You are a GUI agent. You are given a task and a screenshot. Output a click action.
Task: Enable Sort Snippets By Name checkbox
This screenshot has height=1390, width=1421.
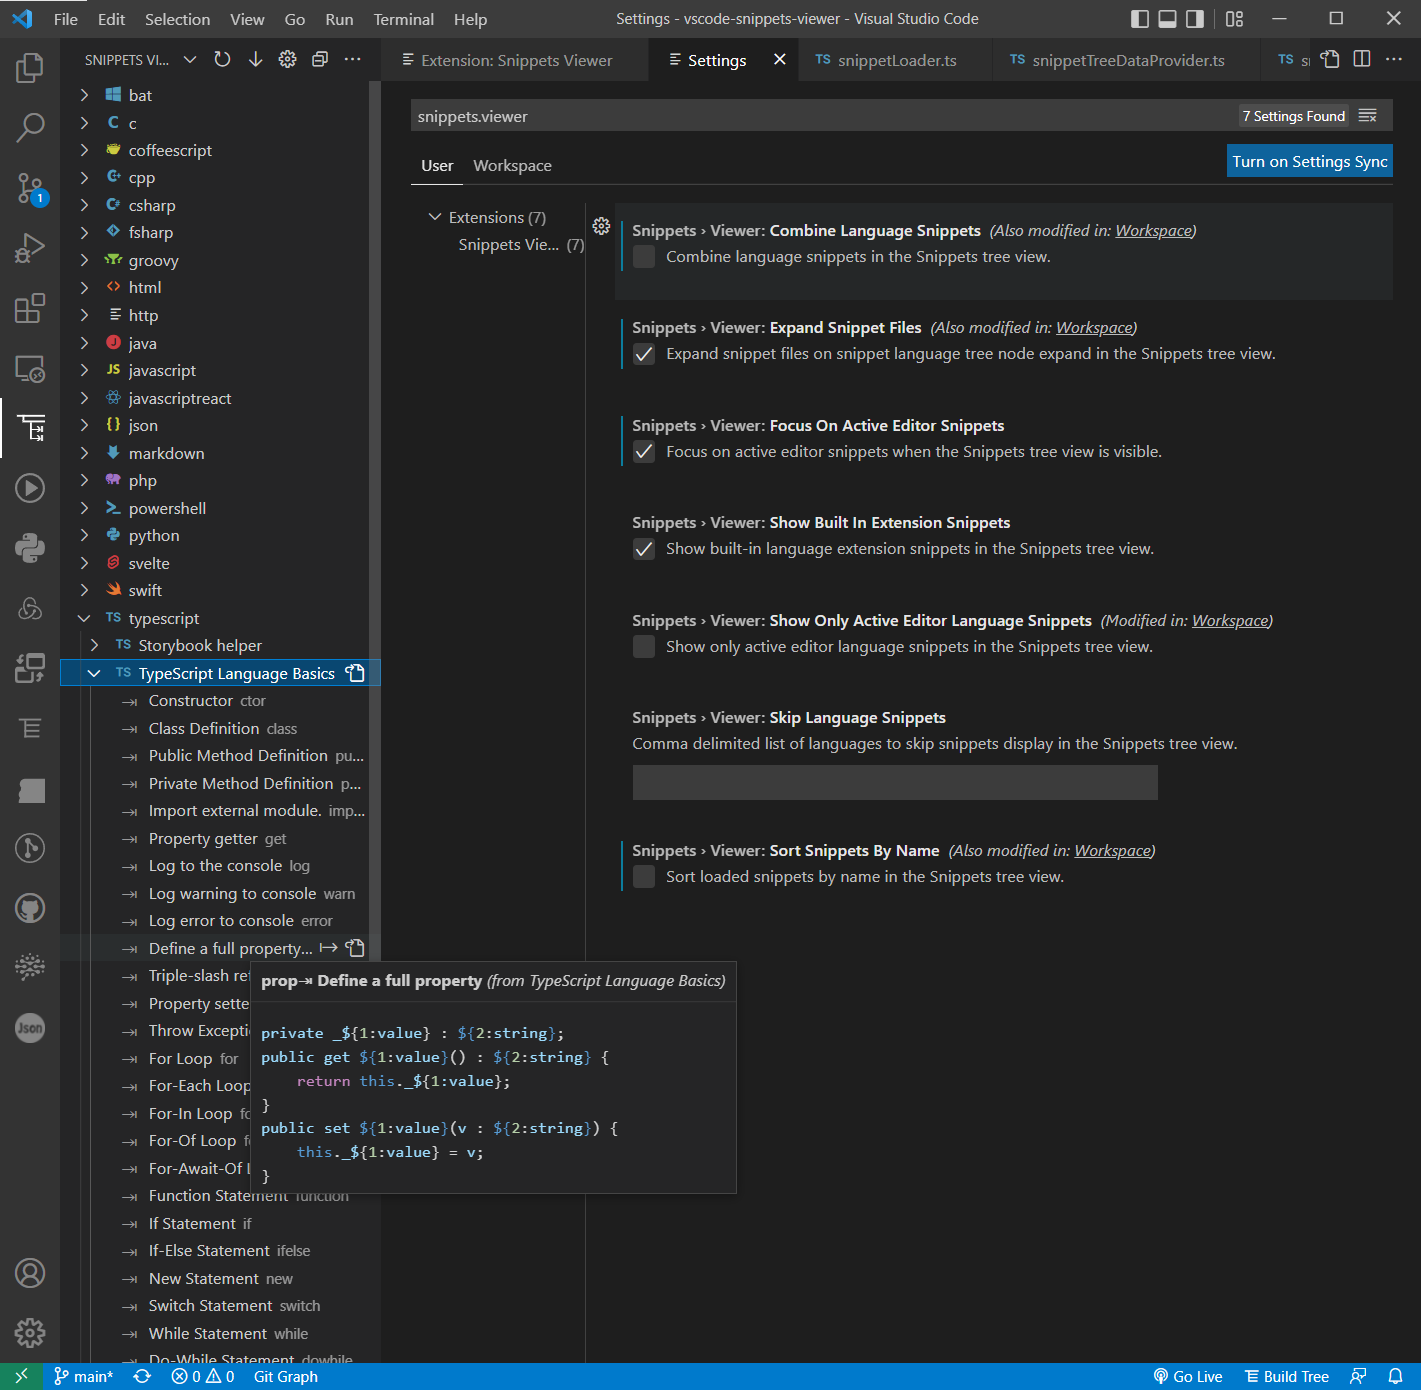click(644, 877)
